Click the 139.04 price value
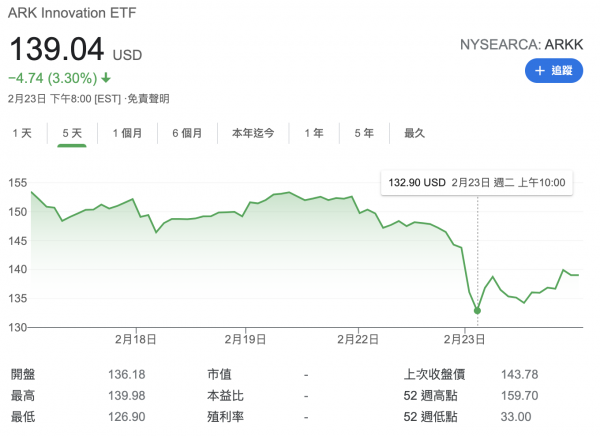 [x=56, y=49]
